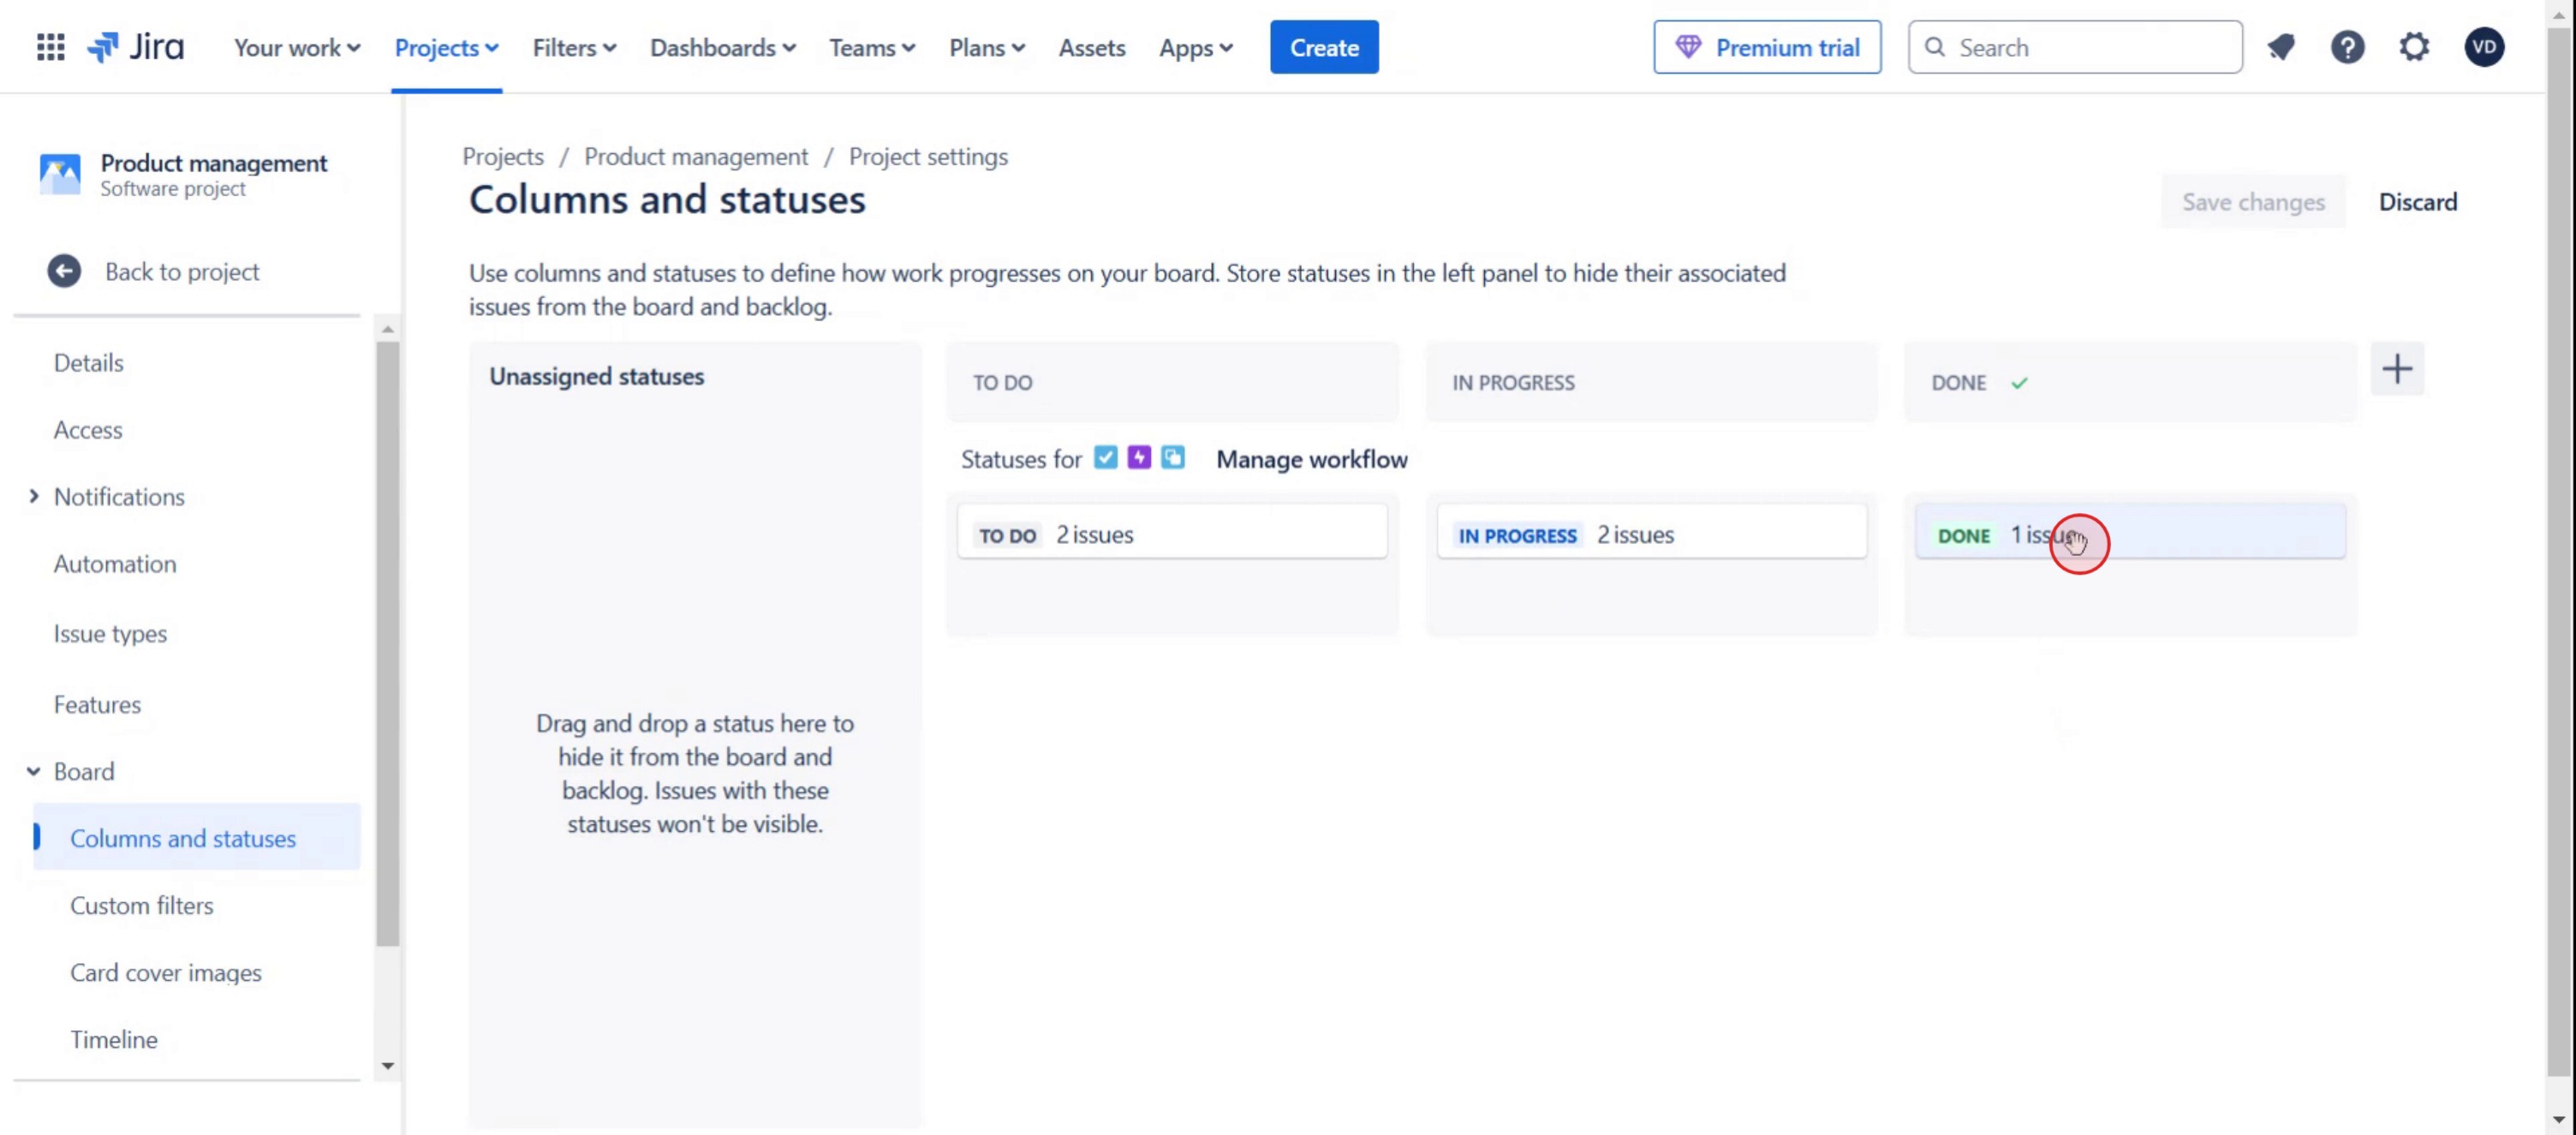This screenshot has width=2576, height=1135.
Task: Select the blue task issue type icon
Action: pos(1105,458)
